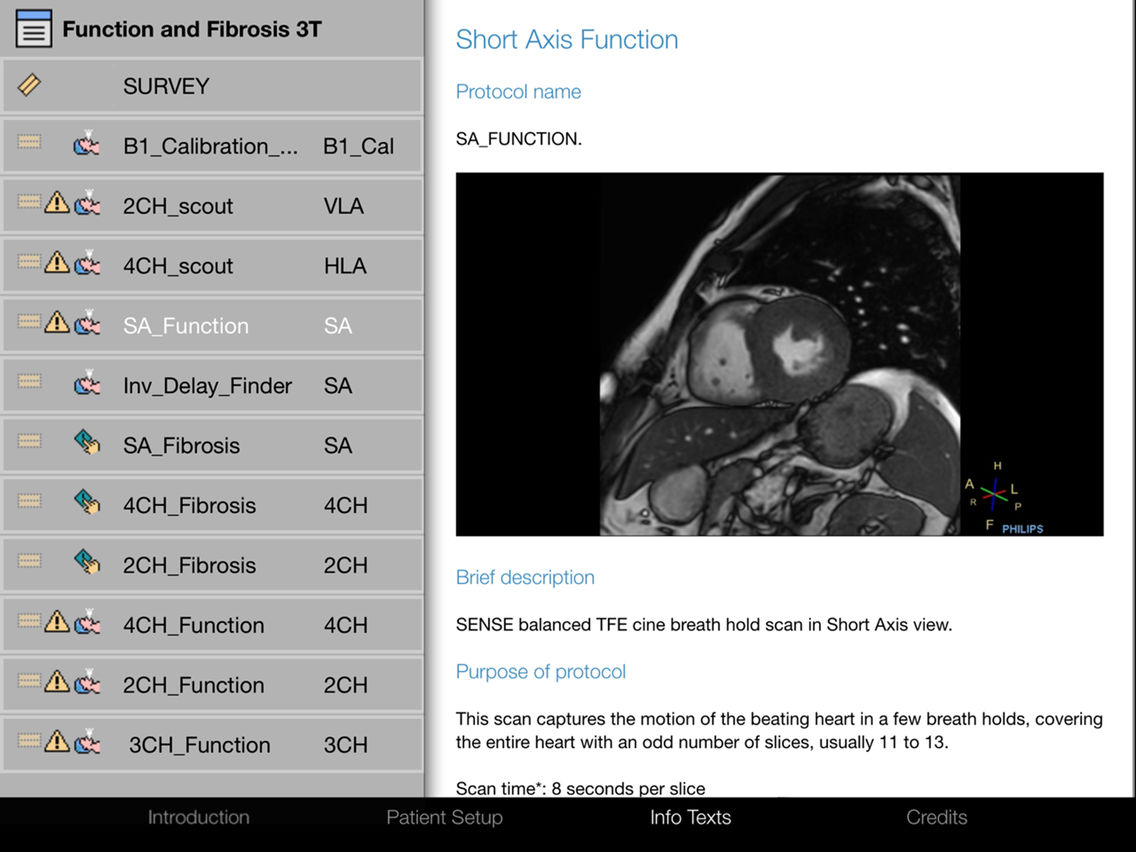This screenshot has height=852, width=1136.
Task: Click the breath-hold patient icon on SA_Function
Action: tap(86, 323)
